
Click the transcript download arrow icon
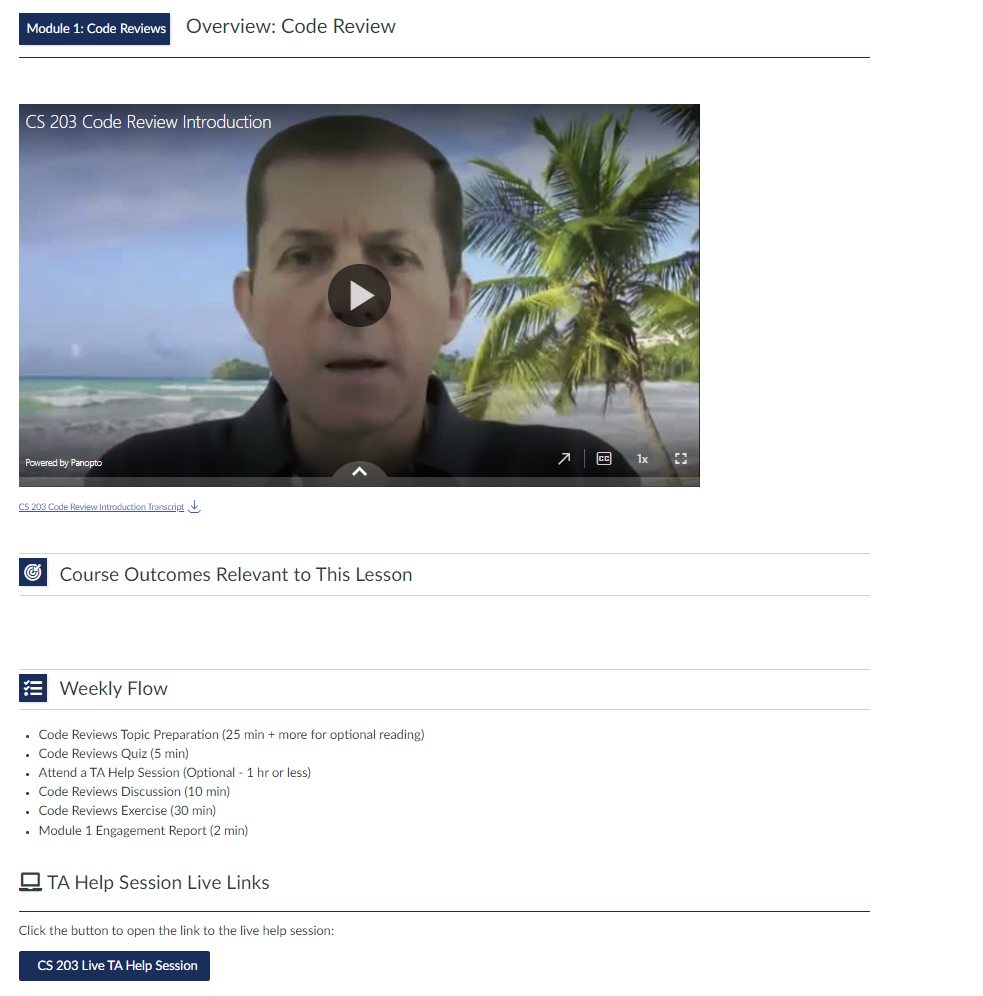pyautogui.click(x=195, y=507)
